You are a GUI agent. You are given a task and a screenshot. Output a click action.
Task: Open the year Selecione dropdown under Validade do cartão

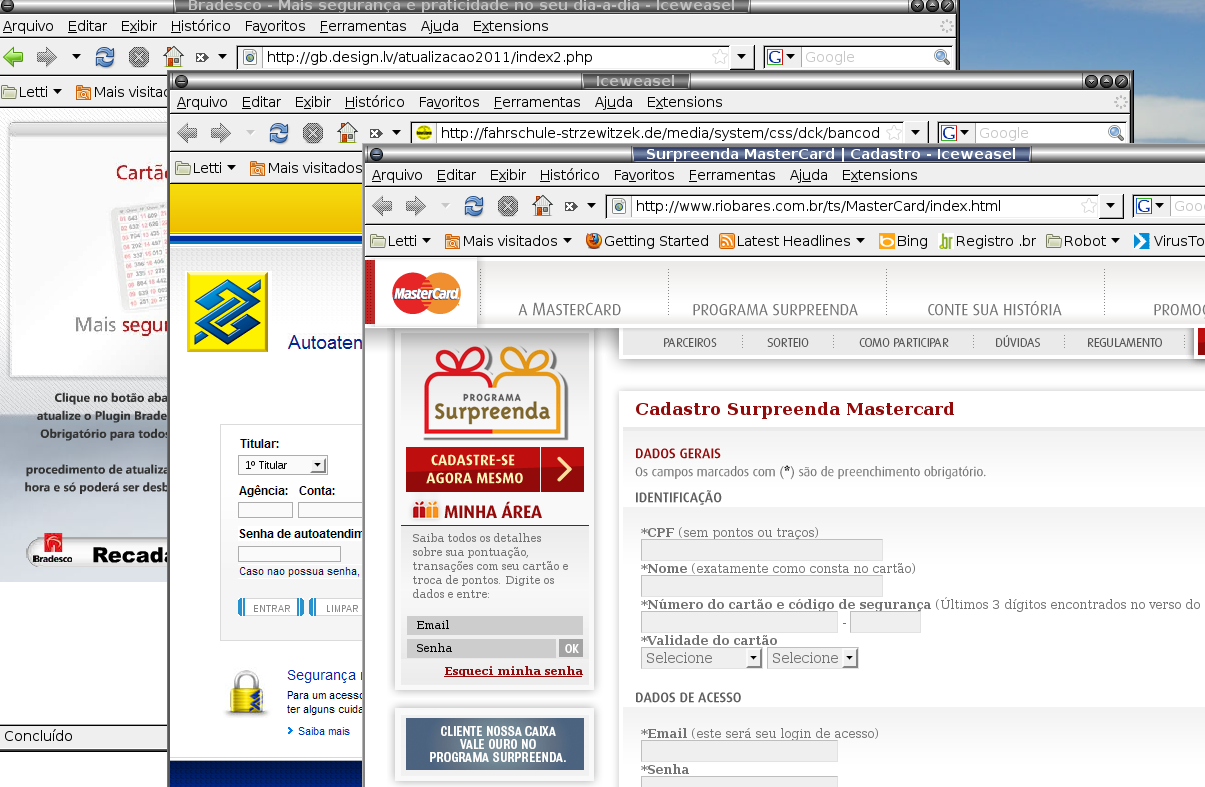(812, 658)
